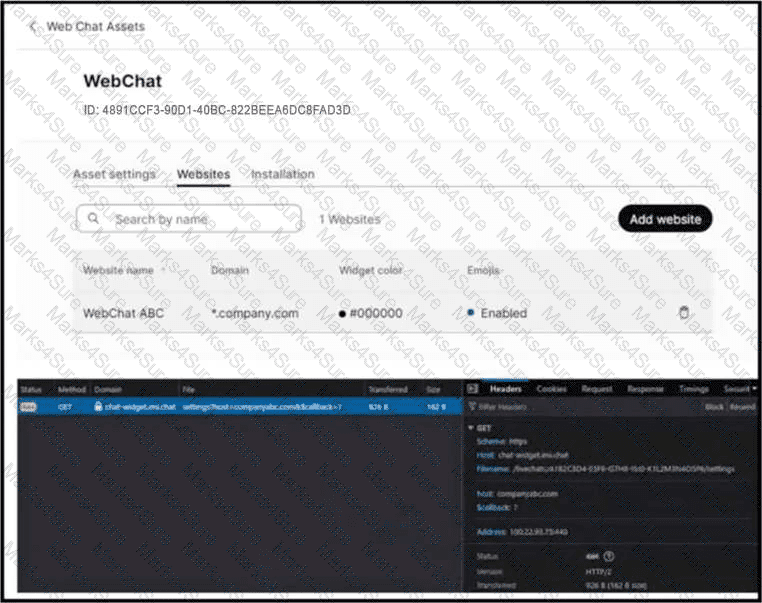Sort by Website name column arrow
Image resolution: width=762 pixels, height=603 pixels.
[x=163, y=270]
